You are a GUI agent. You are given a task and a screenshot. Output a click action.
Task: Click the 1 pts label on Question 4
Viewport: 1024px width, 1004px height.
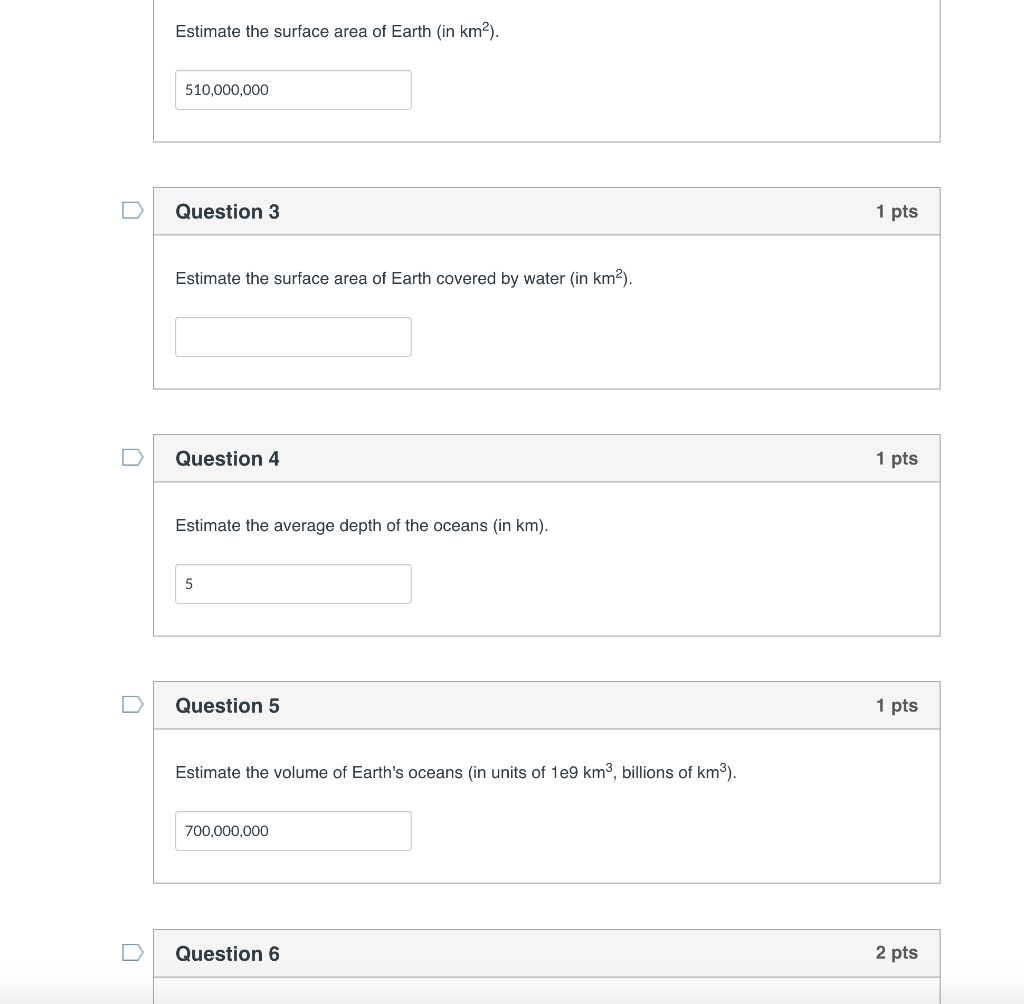coord(896,458)
